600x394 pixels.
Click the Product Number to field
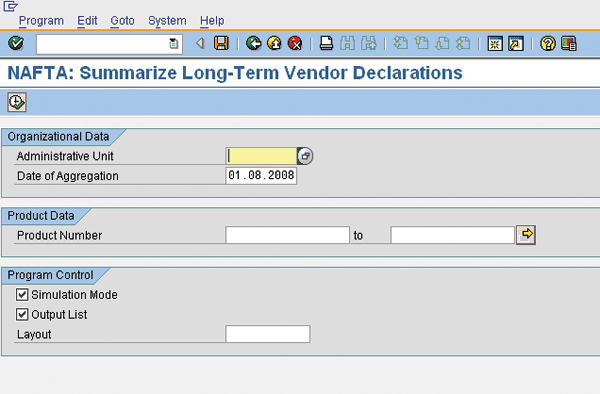pos(452,235)
